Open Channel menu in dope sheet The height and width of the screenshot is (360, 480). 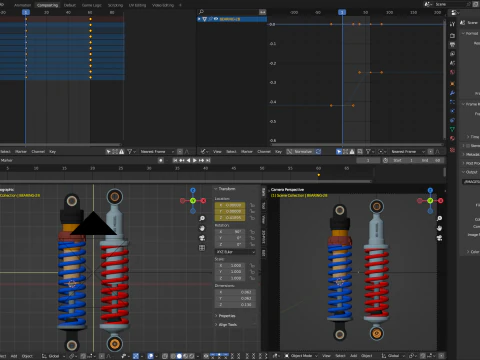38,152
